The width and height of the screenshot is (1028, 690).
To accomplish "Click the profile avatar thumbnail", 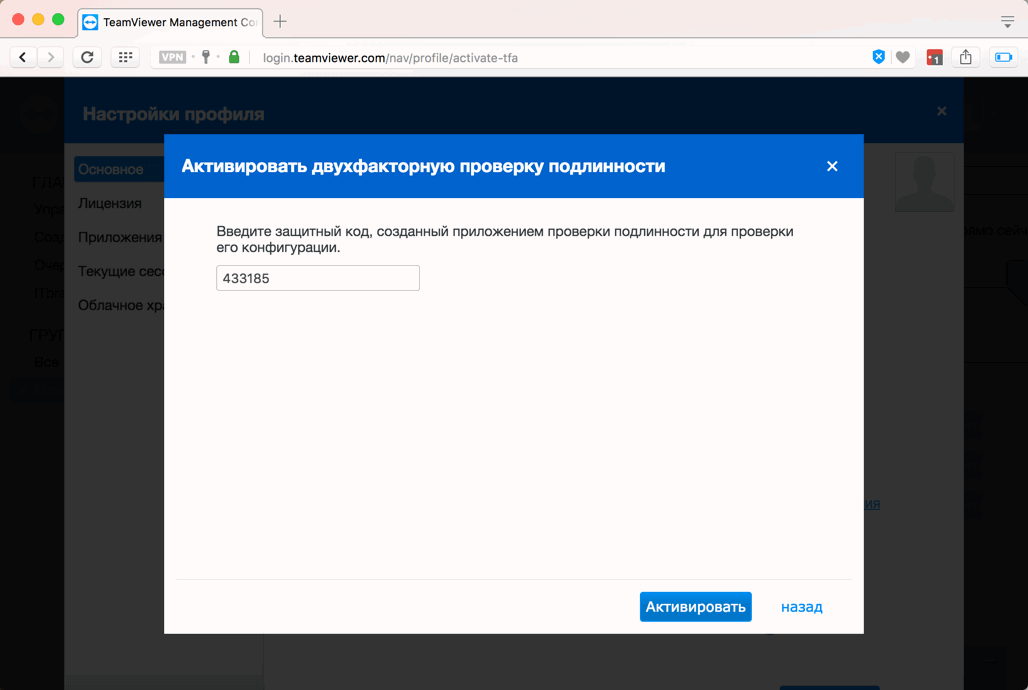I will coord(924,182).
